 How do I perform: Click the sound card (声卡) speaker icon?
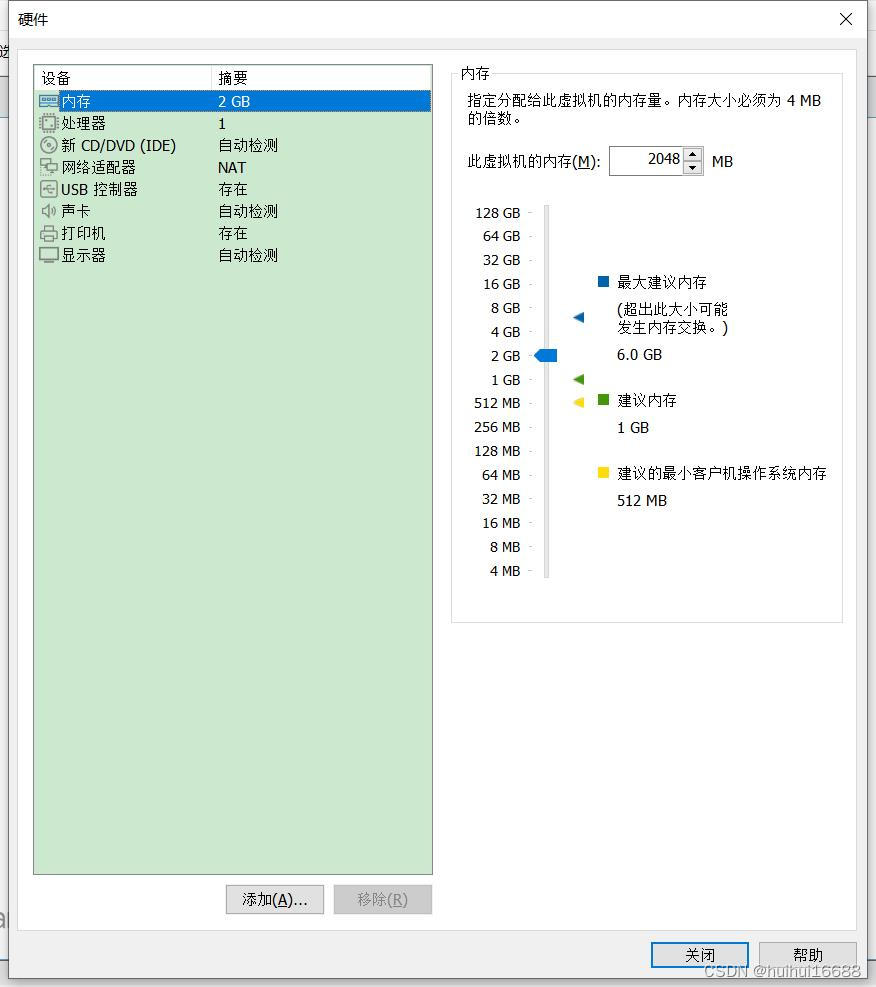[48, 211]
